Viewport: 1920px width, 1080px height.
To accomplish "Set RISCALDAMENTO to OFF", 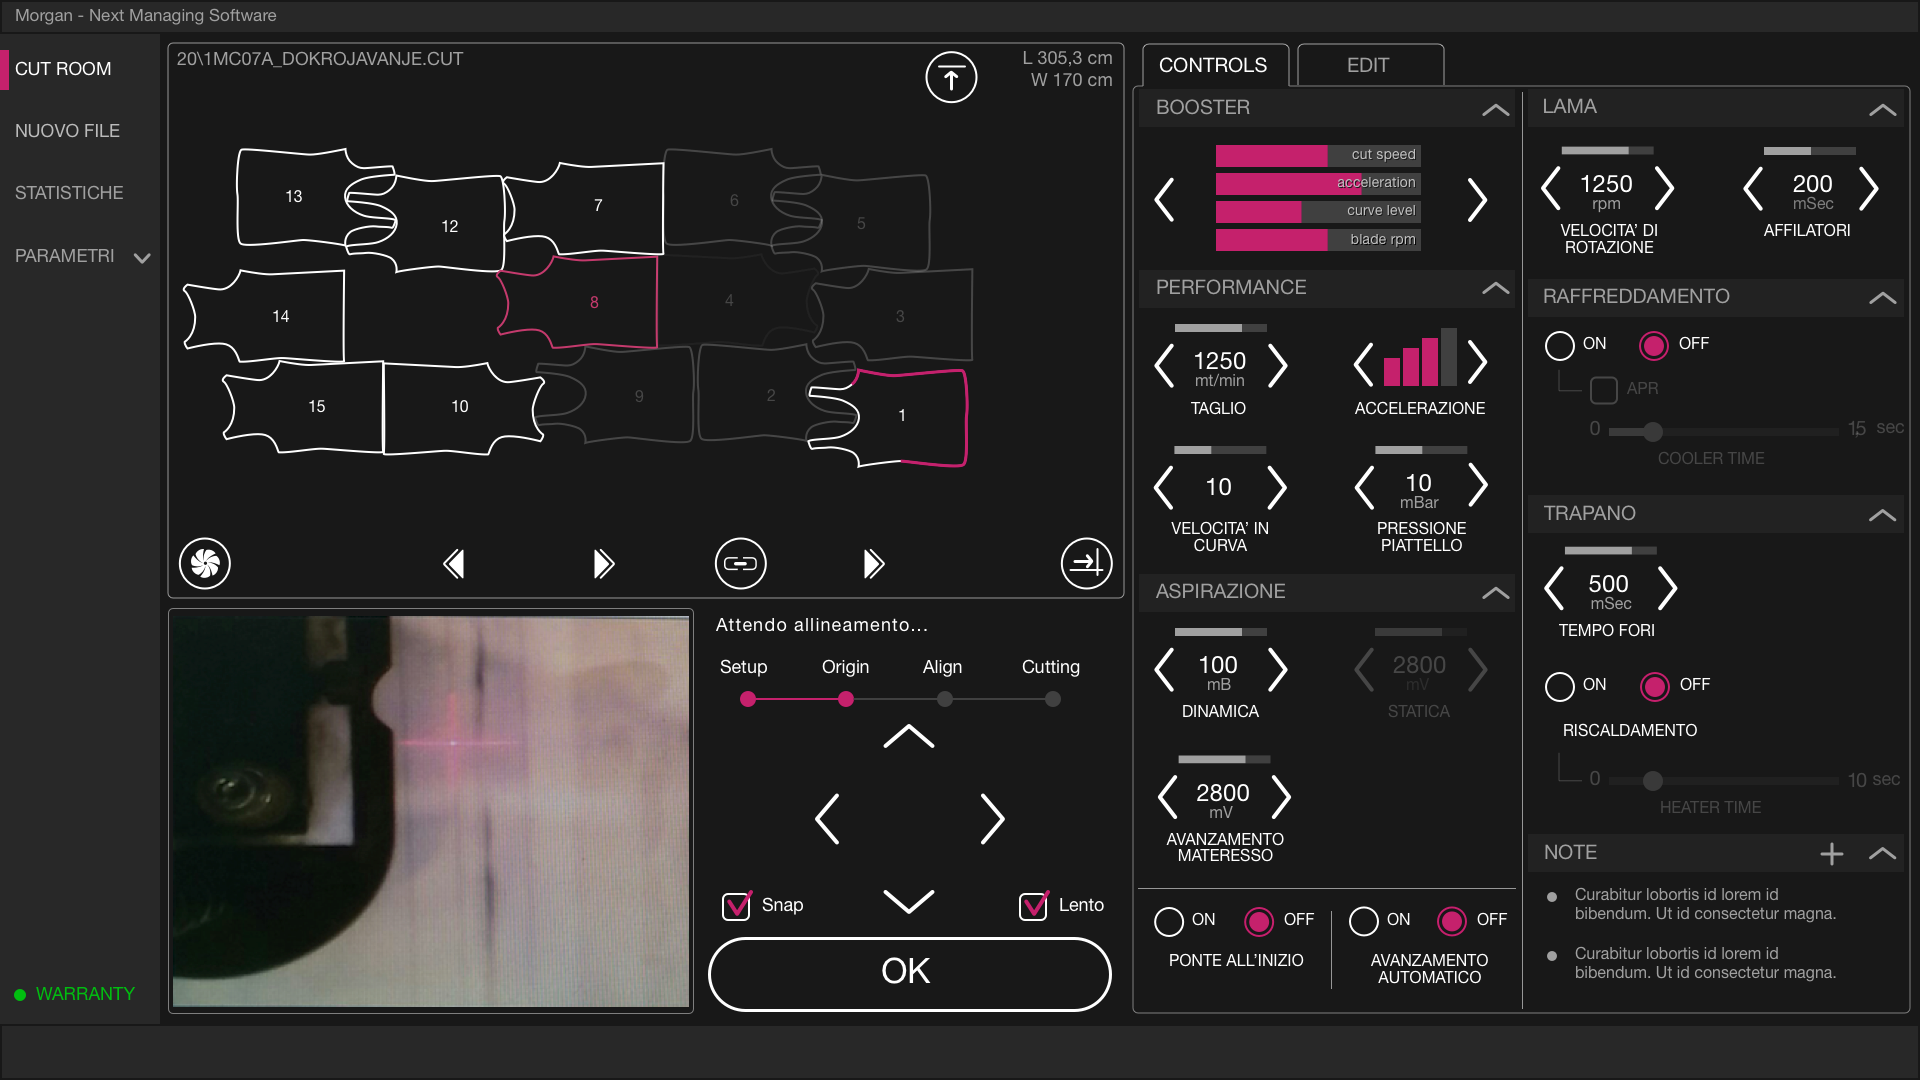I will coord(1655,686).
